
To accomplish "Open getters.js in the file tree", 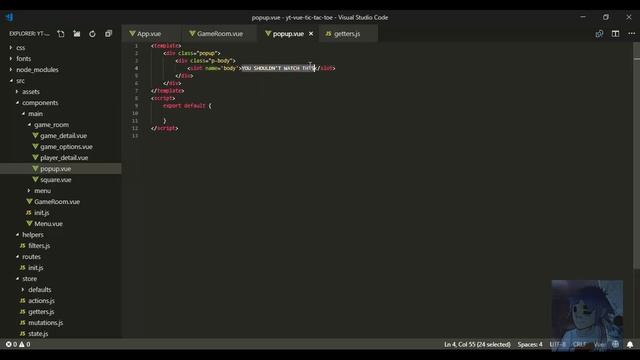I will coord(41,312).
